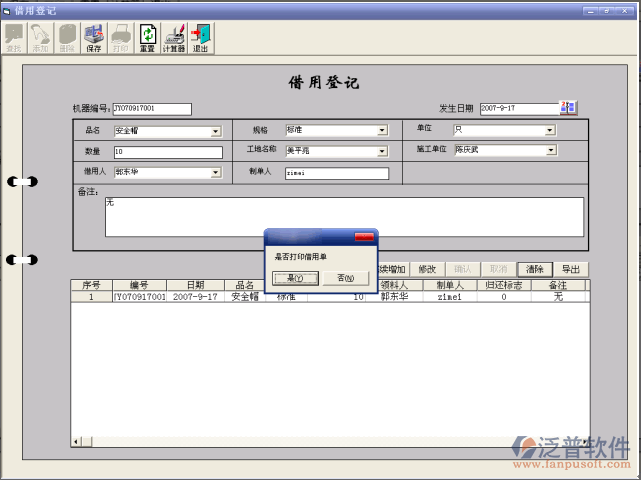Click the 保存 (Save) toolbar icon
Image resolution: width=641 pixels, height=480 pixels.
click(94, 38)
